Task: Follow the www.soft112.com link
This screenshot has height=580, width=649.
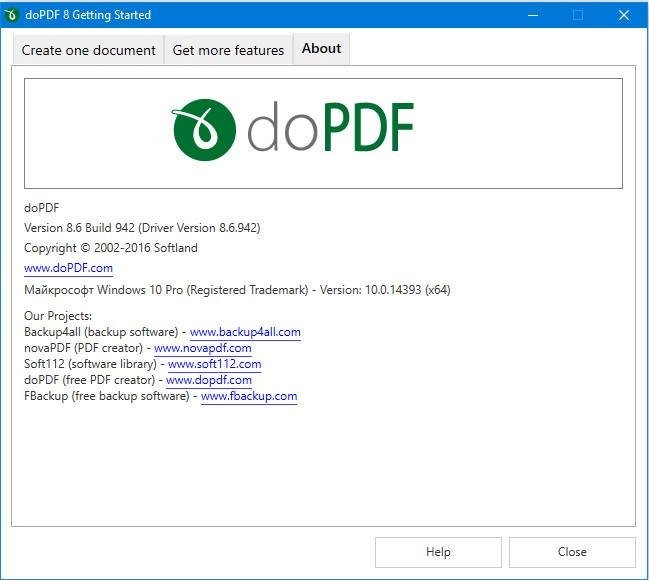Action: click(215, 364)
